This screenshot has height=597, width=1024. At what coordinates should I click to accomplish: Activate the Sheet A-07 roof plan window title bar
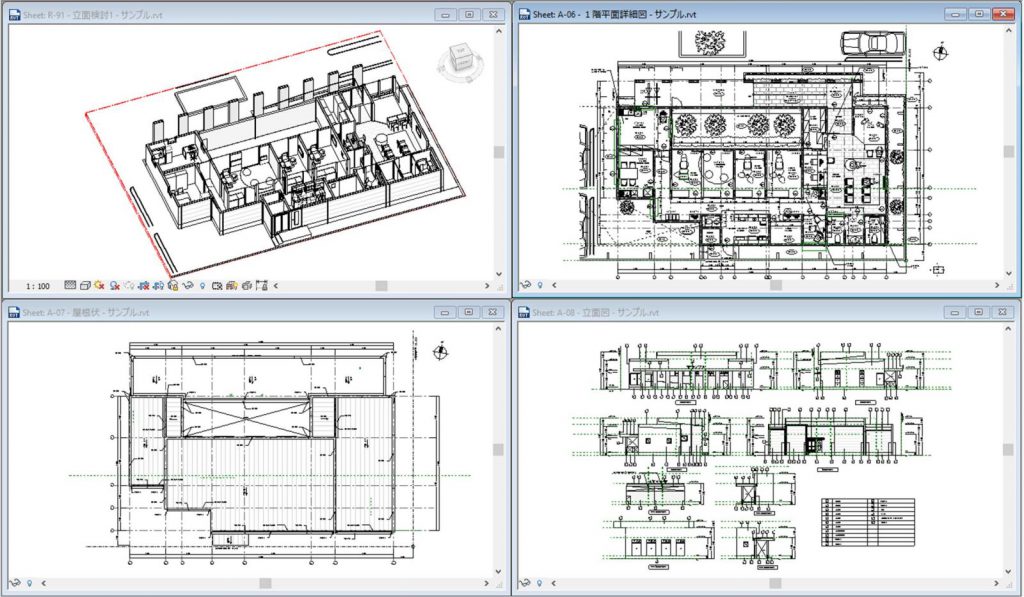coord(200,312)
